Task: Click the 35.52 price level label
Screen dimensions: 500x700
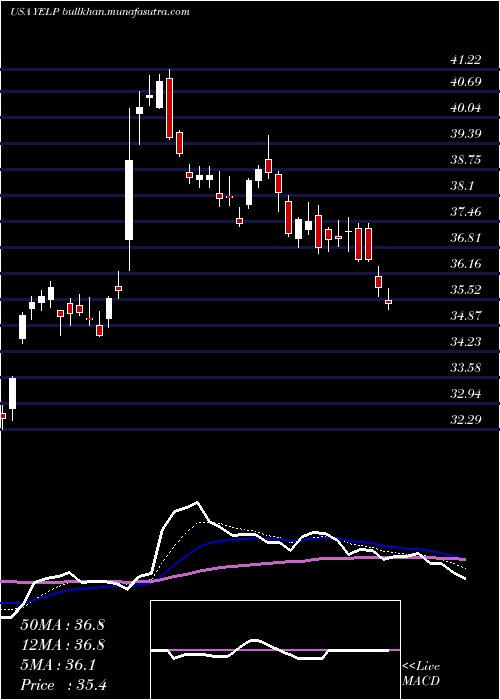Action: (x=466, y=290)
